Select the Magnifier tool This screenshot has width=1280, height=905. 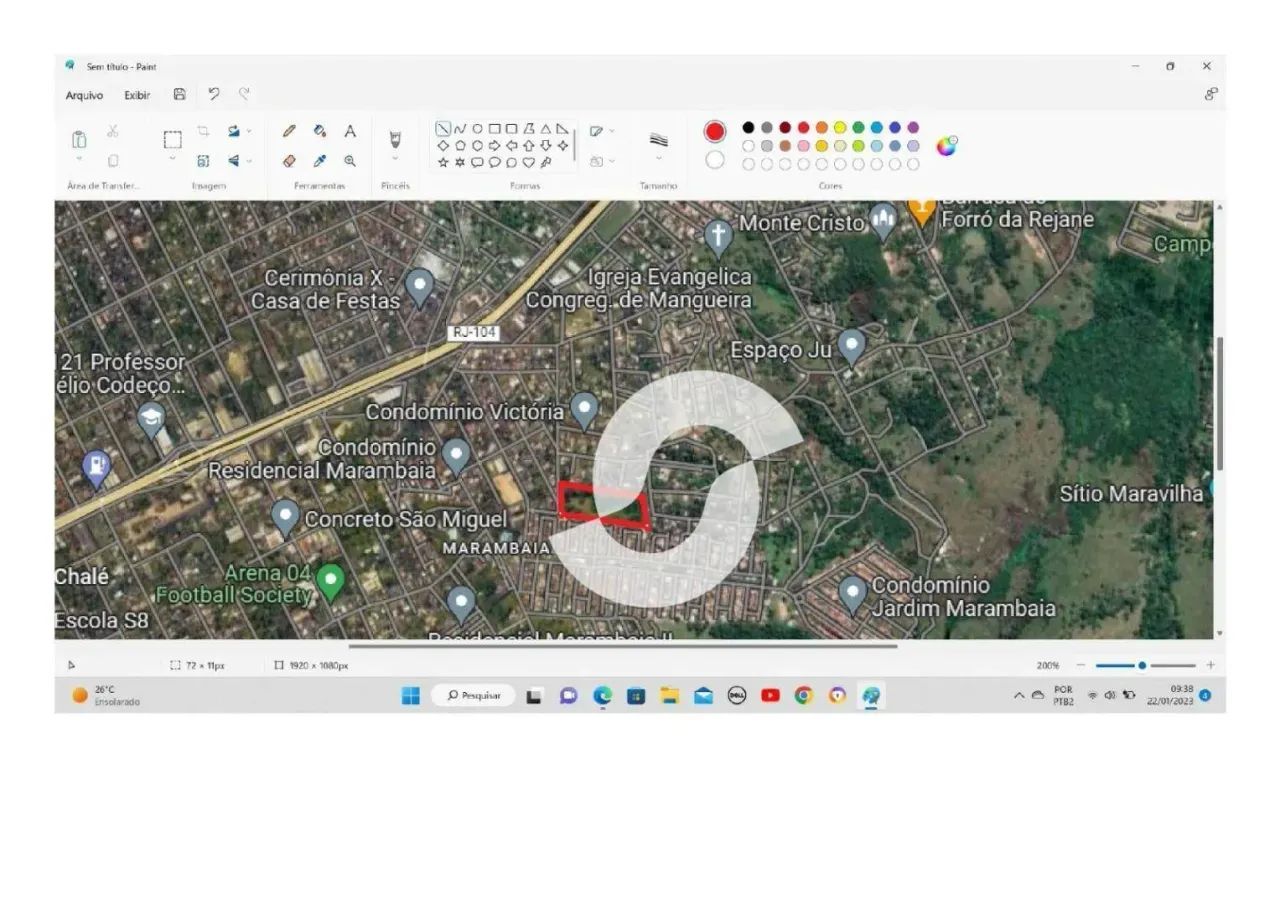coord(350,160)
